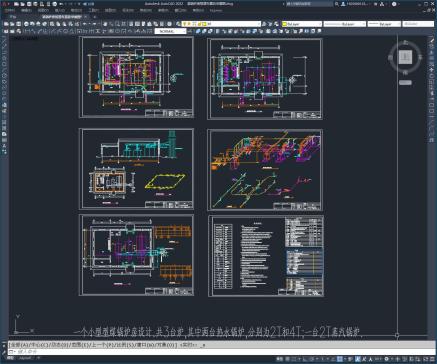Click the shopping cart icon in title bar
This screenshot has width=437, height=364.
click(x=376, y=4)
